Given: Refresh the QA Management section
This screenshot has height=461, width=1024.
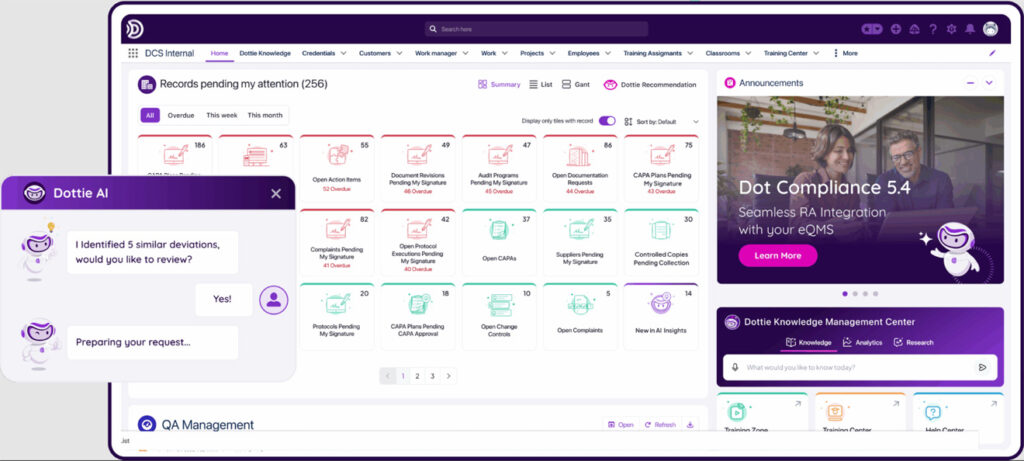Looking at the screenshot, I should (660, 424).
